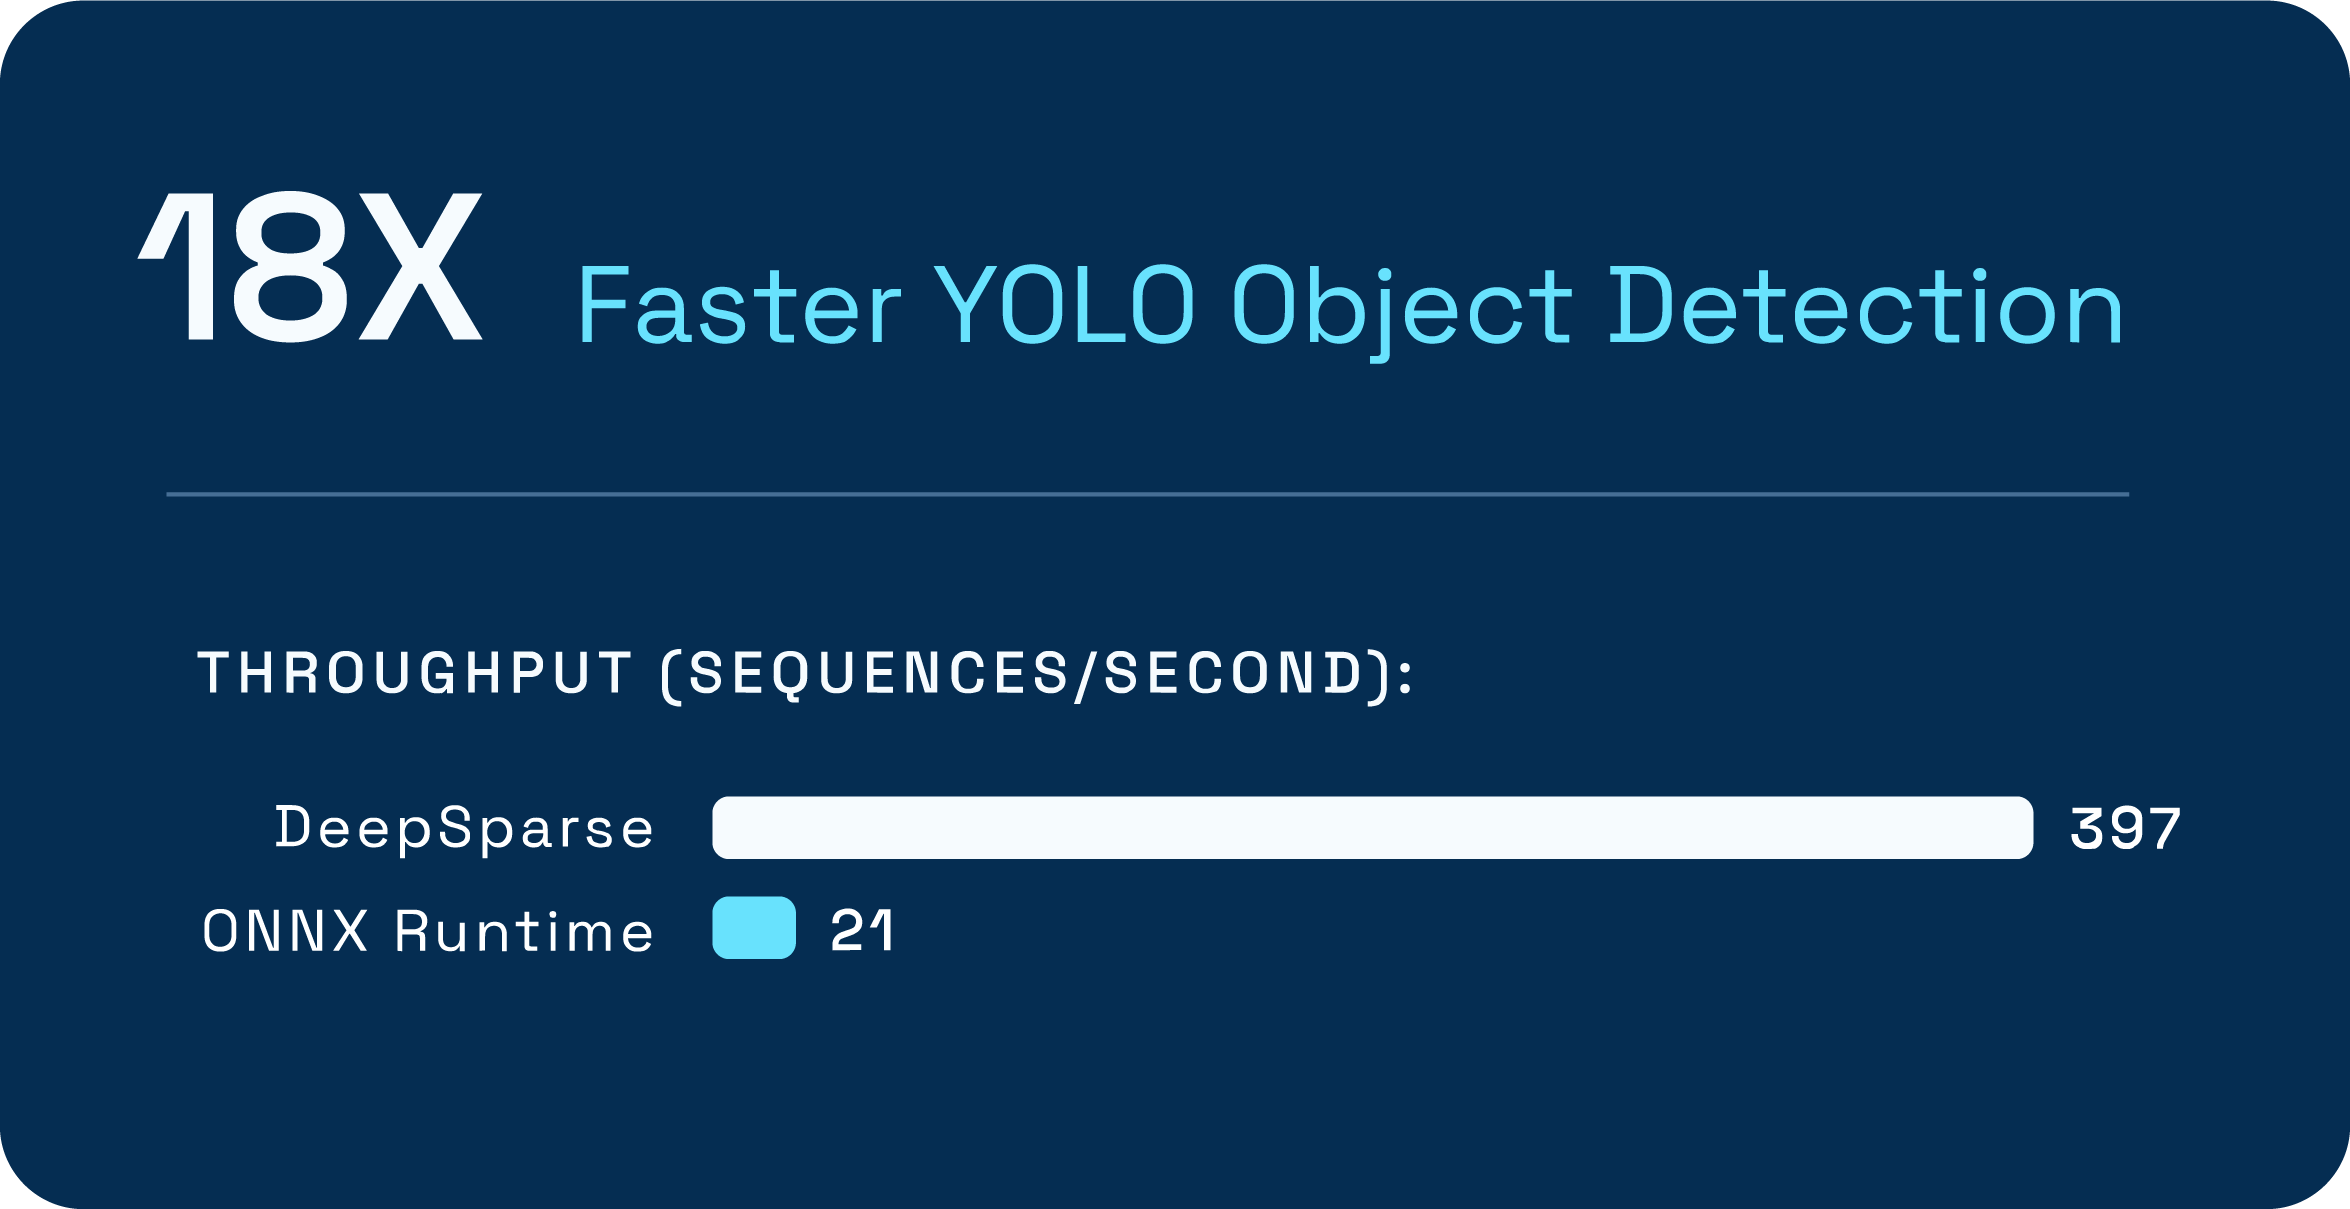Select the DeepSparse row label

click(464, 828)
